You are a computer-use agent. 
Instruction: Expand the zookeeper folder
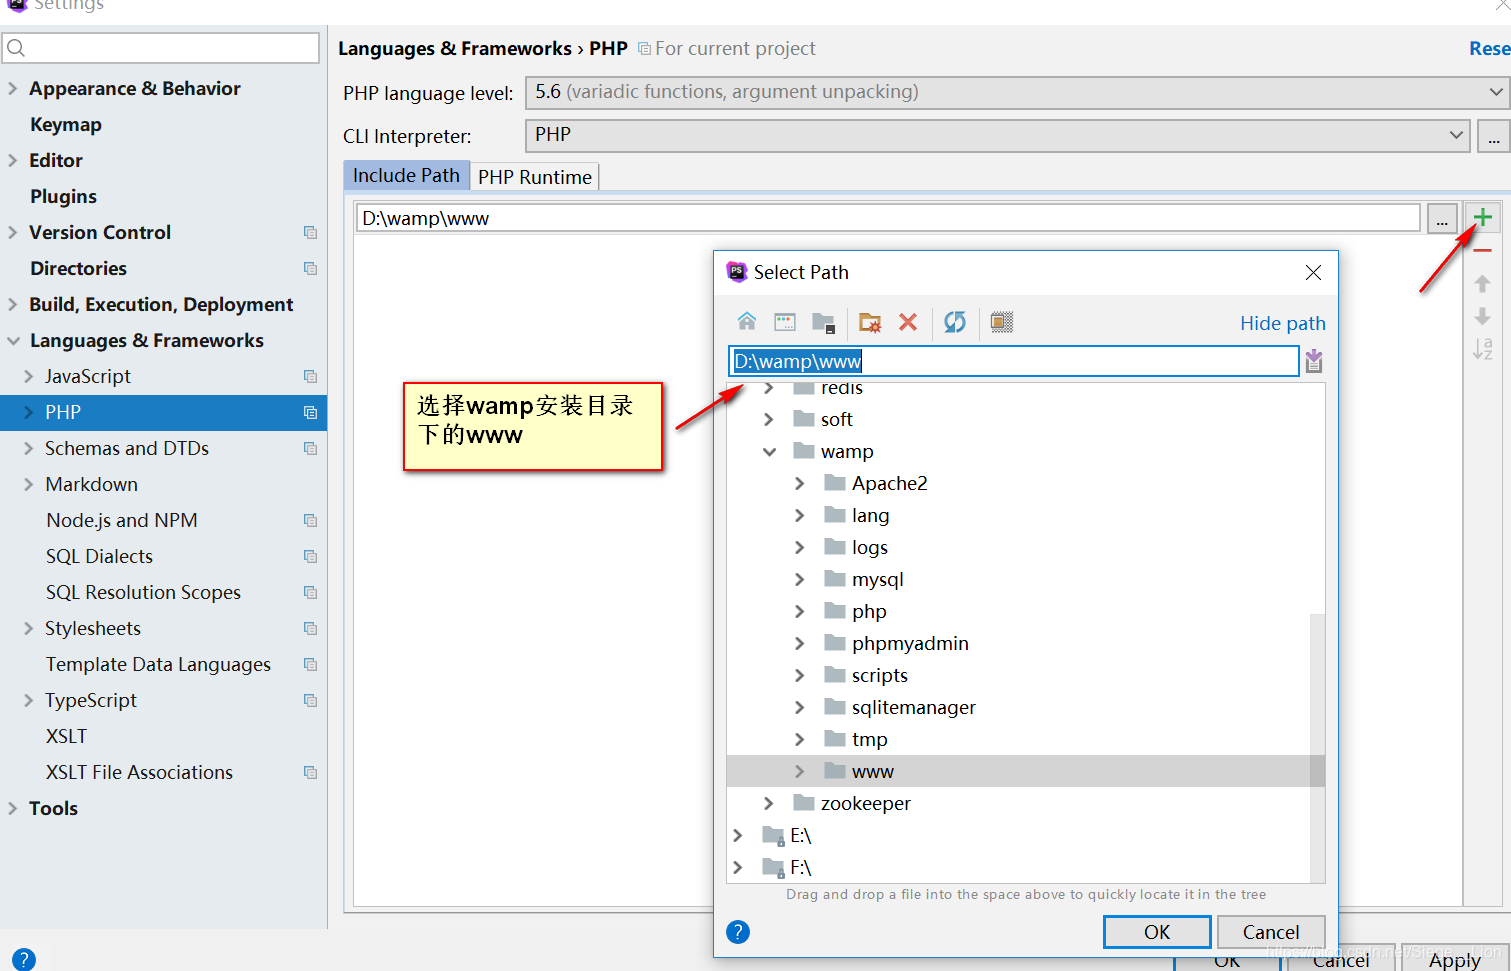(x=768, y=803)
